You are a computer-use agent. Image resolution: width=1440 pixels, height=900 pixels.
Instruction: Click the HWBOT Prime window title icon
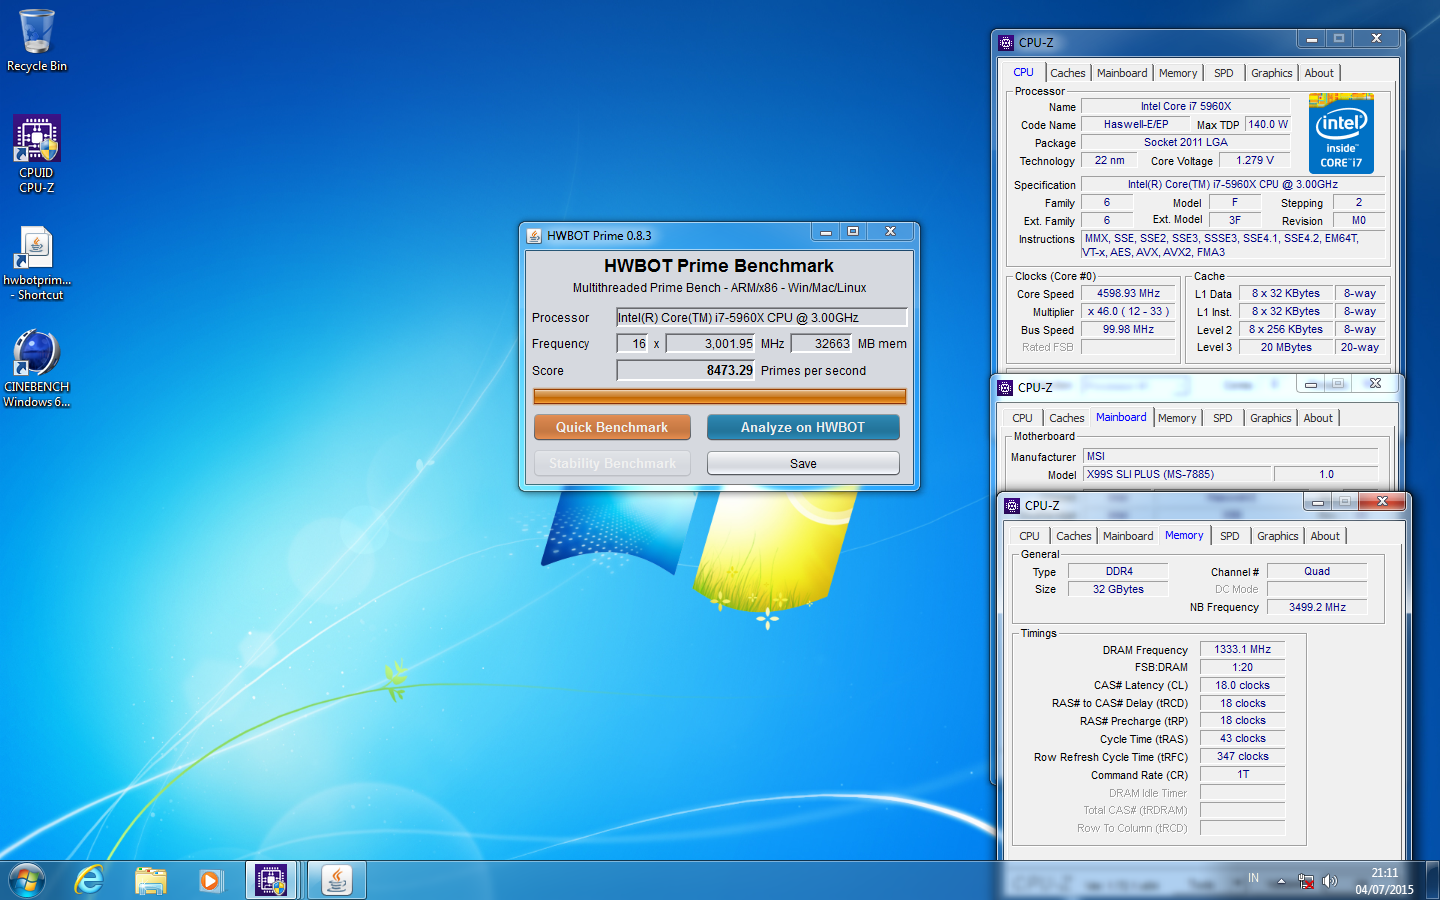coord(534,236)
